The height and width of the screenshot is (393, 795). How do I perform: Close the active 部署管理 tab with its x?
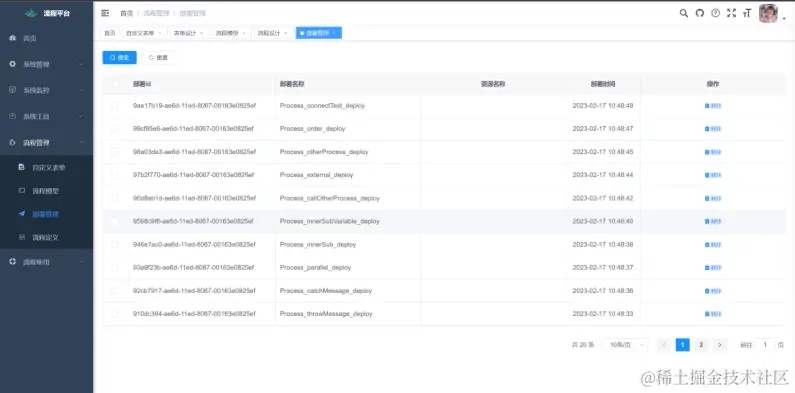click(334, 33)
